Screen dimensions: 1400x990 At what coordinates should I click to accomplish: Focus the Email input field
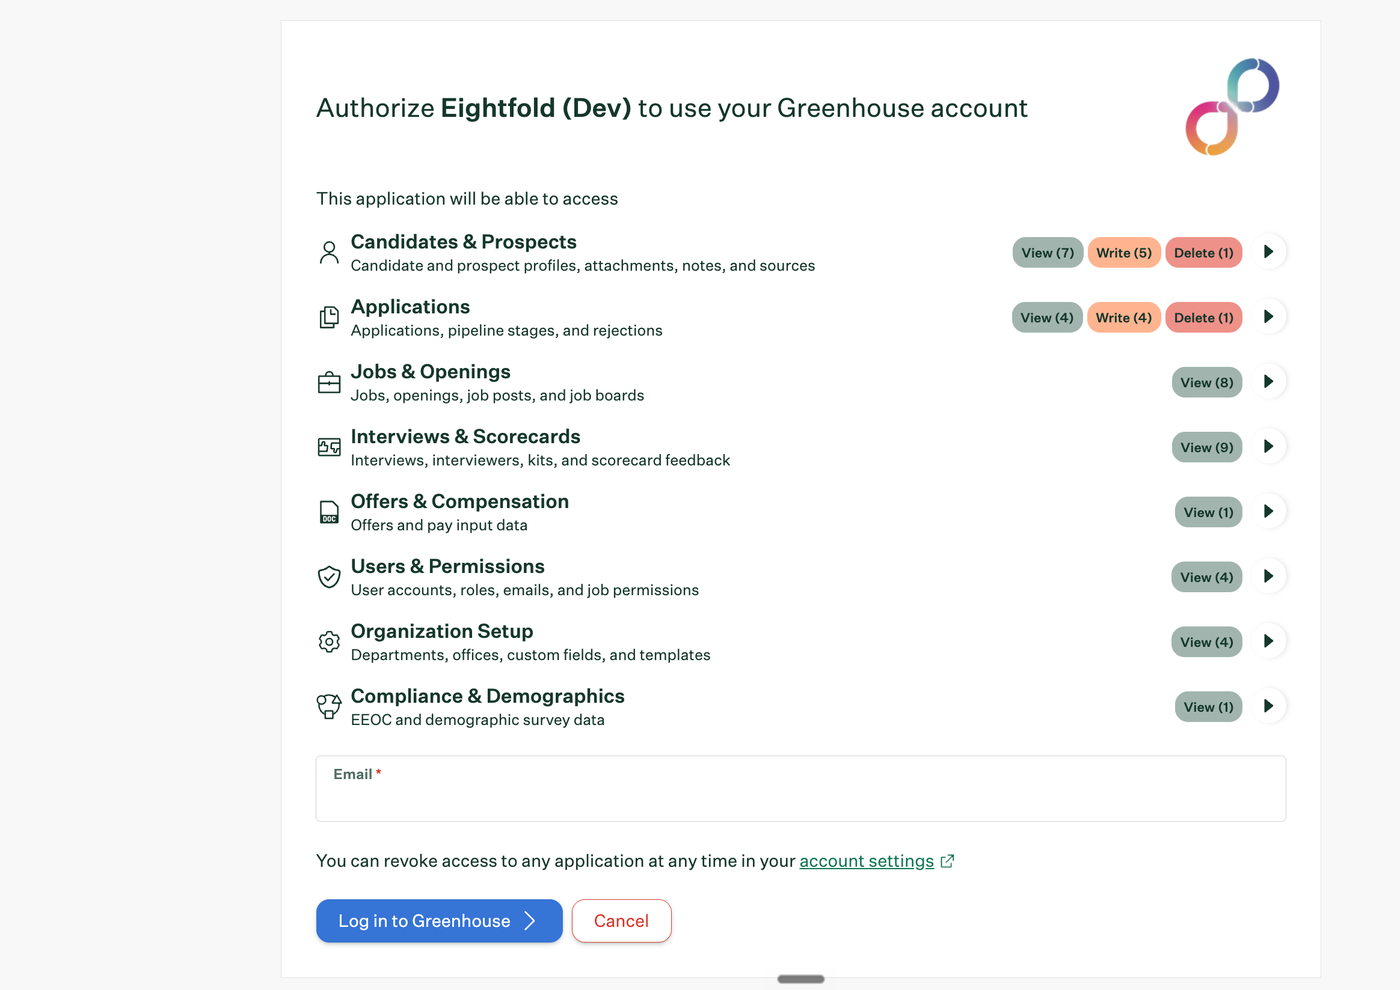point(801,789)
